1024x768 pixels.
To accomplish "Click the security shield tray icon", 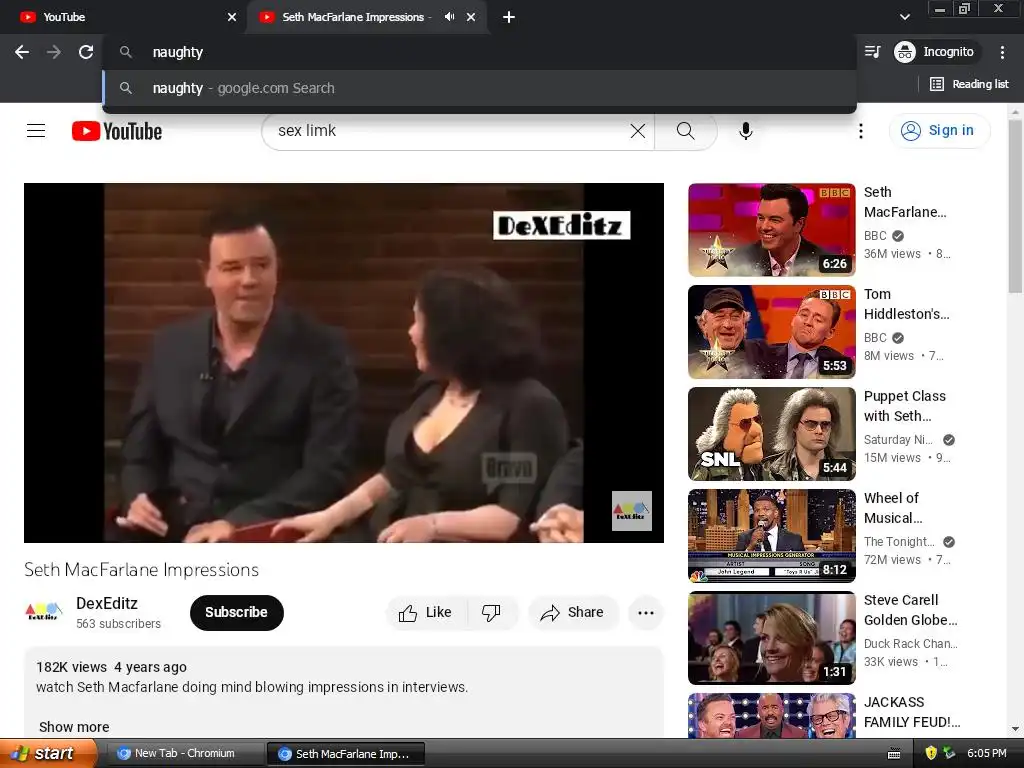I will coord(931,754).
